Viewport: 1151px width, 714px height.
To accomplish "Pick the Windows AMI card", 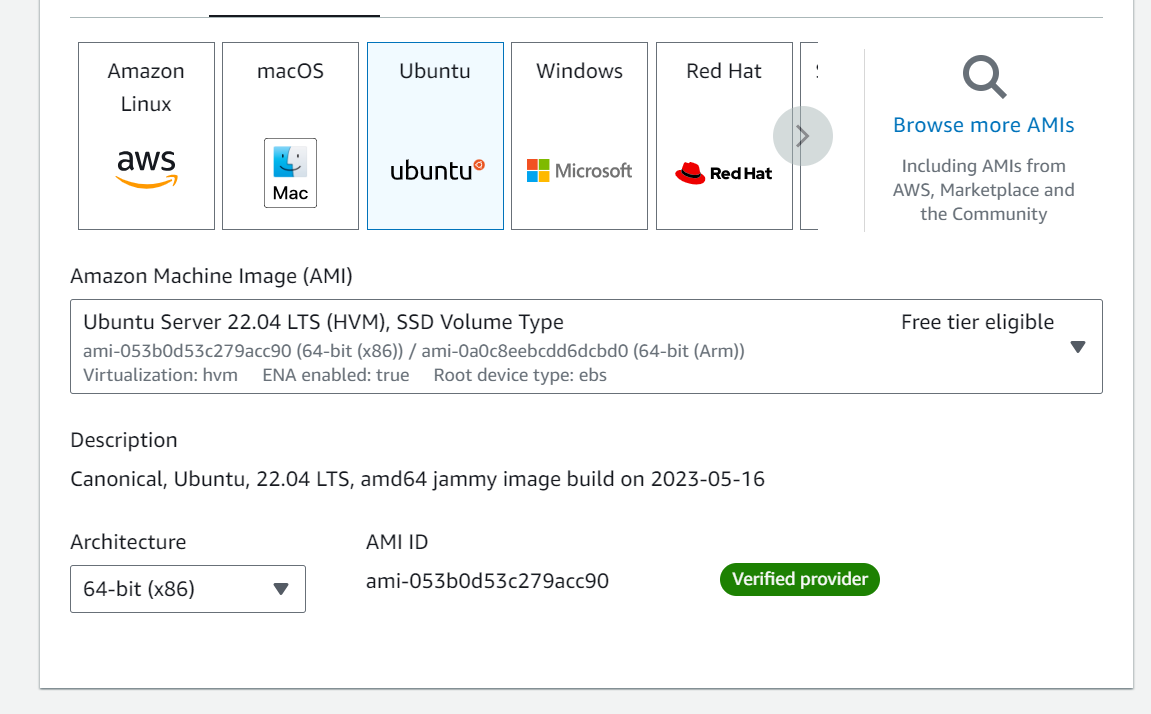I will point(579,136).
